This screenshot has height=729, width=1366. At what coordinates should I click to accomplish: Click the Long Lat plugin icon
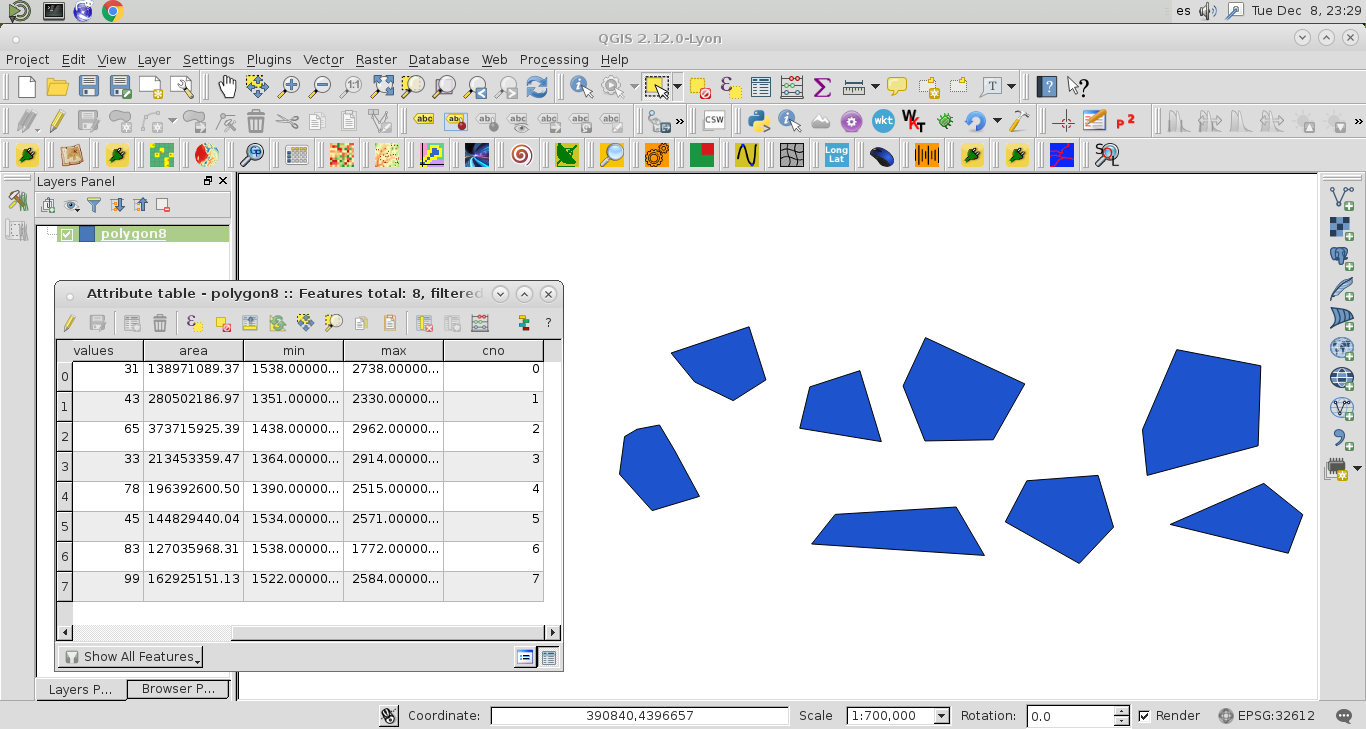(x=837, y=155)
